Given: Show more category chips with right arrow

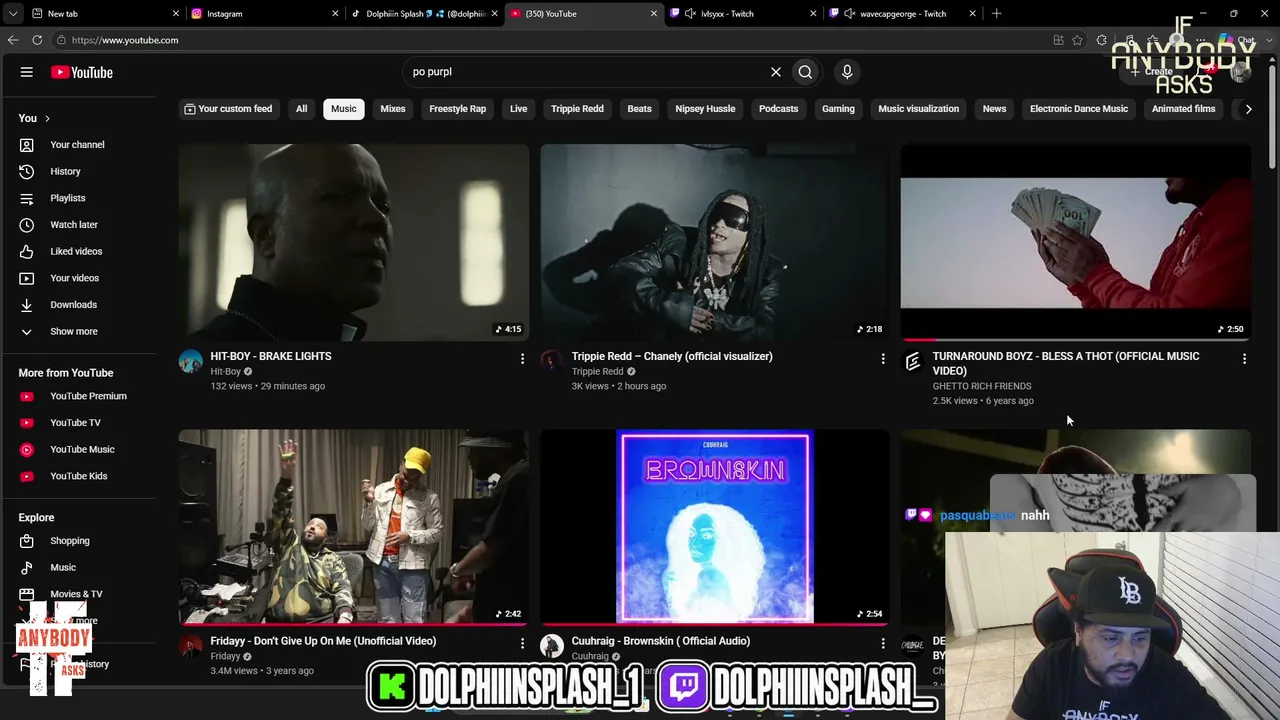Looking at the screenshot, I should click(x=1248, y=109).
